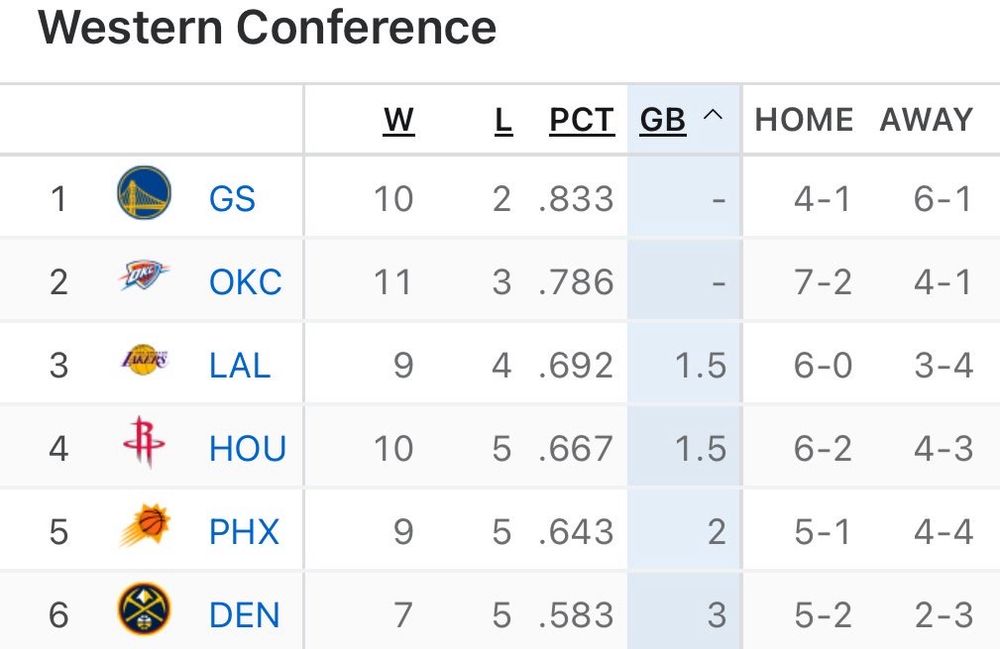Image resolution: width=1000 pixels, height=649 pixels.
Task: Open the HOU team link
Action: 247,448
